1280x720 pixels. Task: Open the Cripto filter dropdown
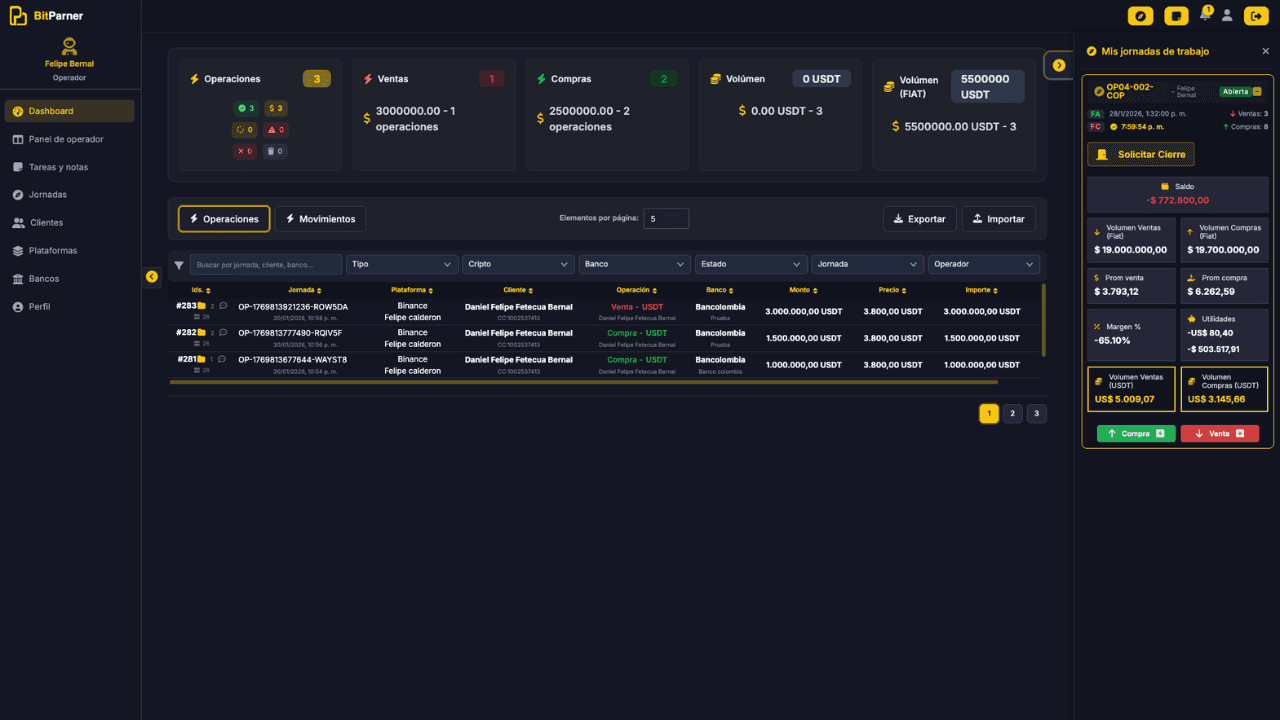click(x=518, y=265)
